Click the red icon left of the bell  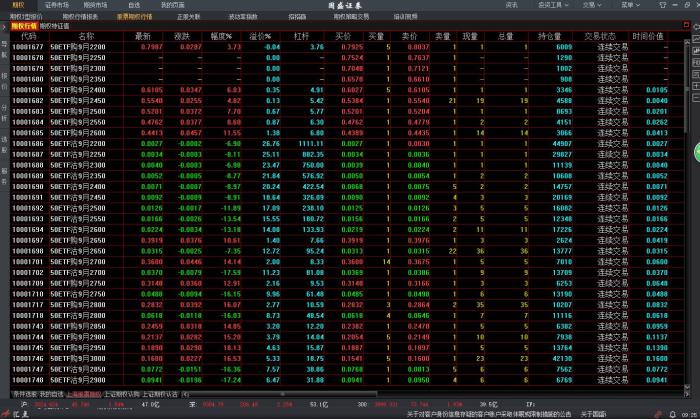click(x=658, y=415)
